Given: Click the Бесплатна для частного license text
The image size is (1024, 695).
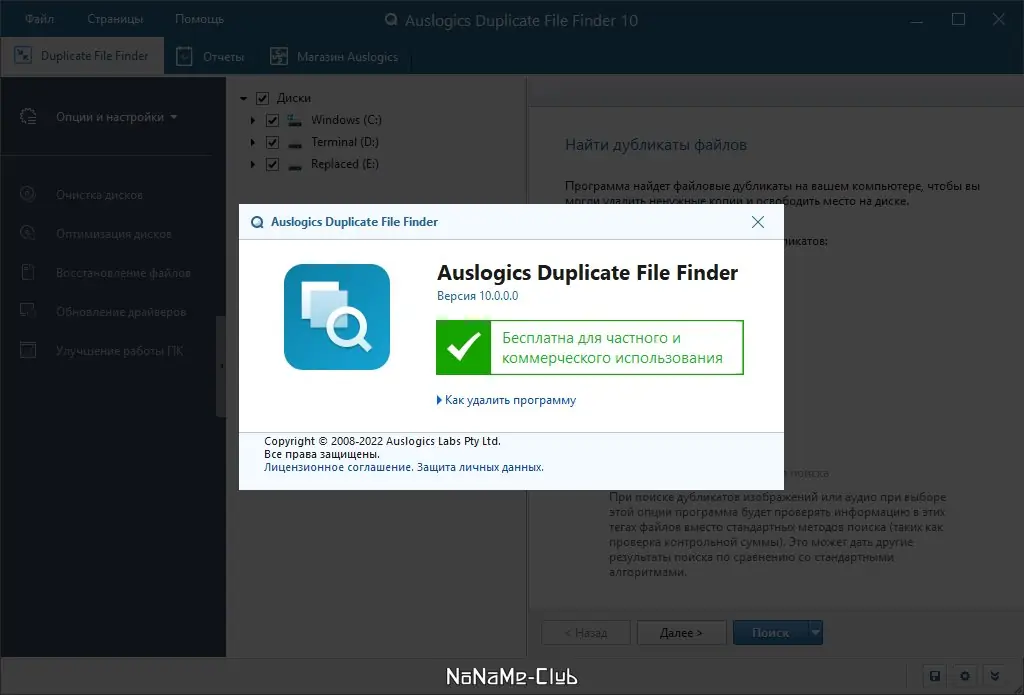Looking at the screenshot, I should point(613,348).
